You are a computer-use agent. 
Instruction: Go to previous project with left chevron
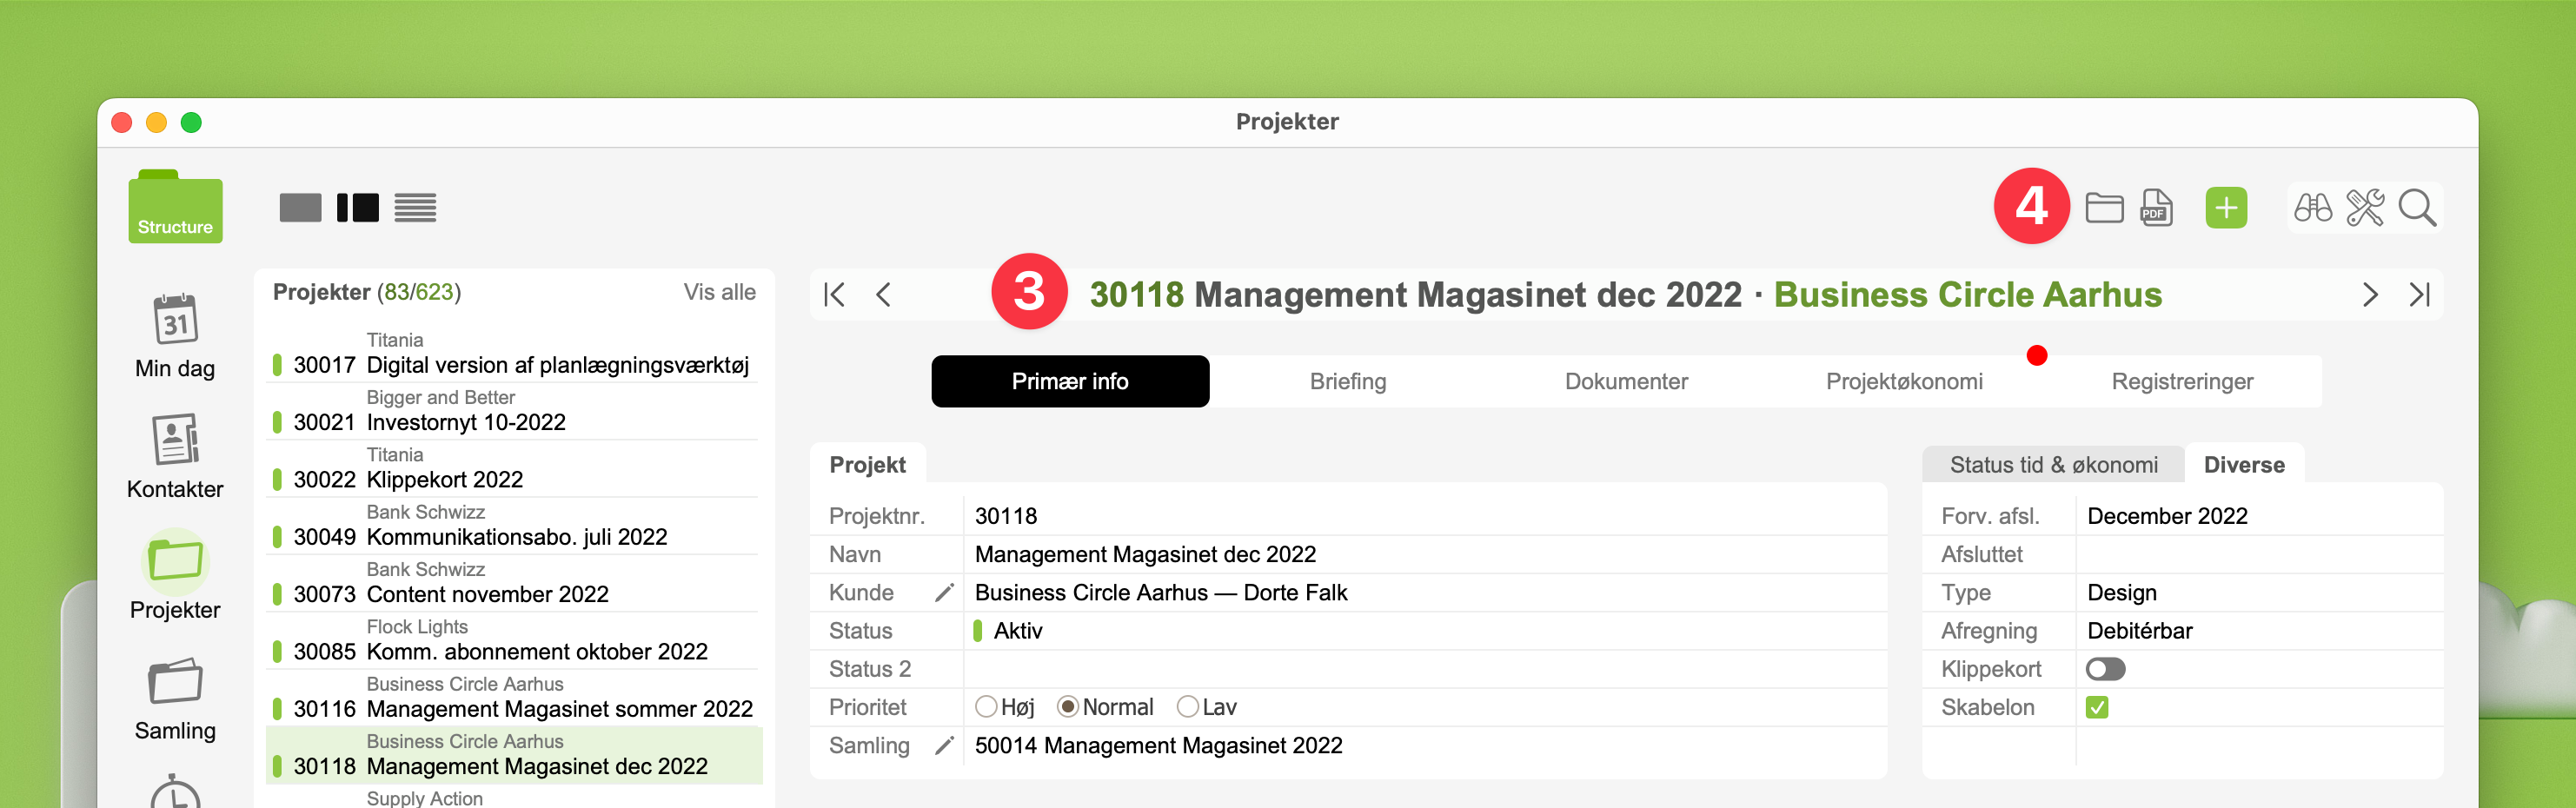click(883, 295)
